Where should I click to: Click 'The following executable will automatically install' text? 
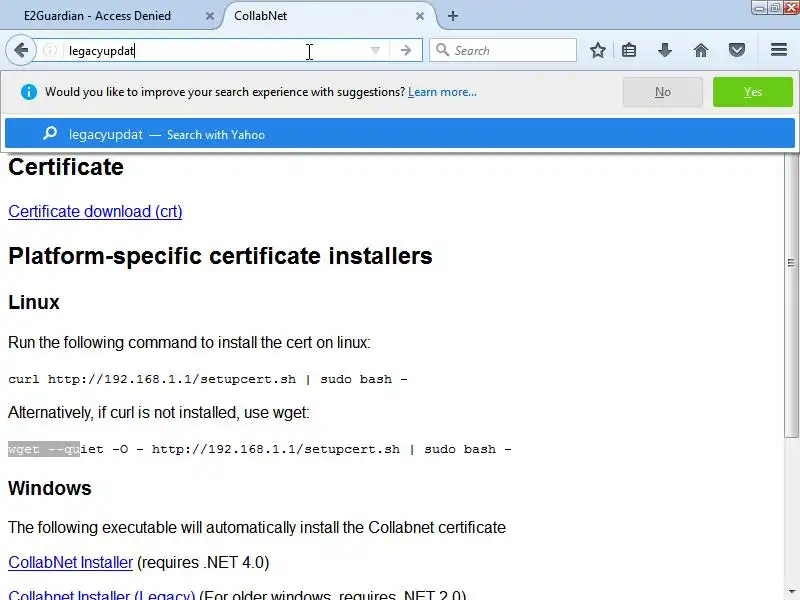click(x=257, y=527)
